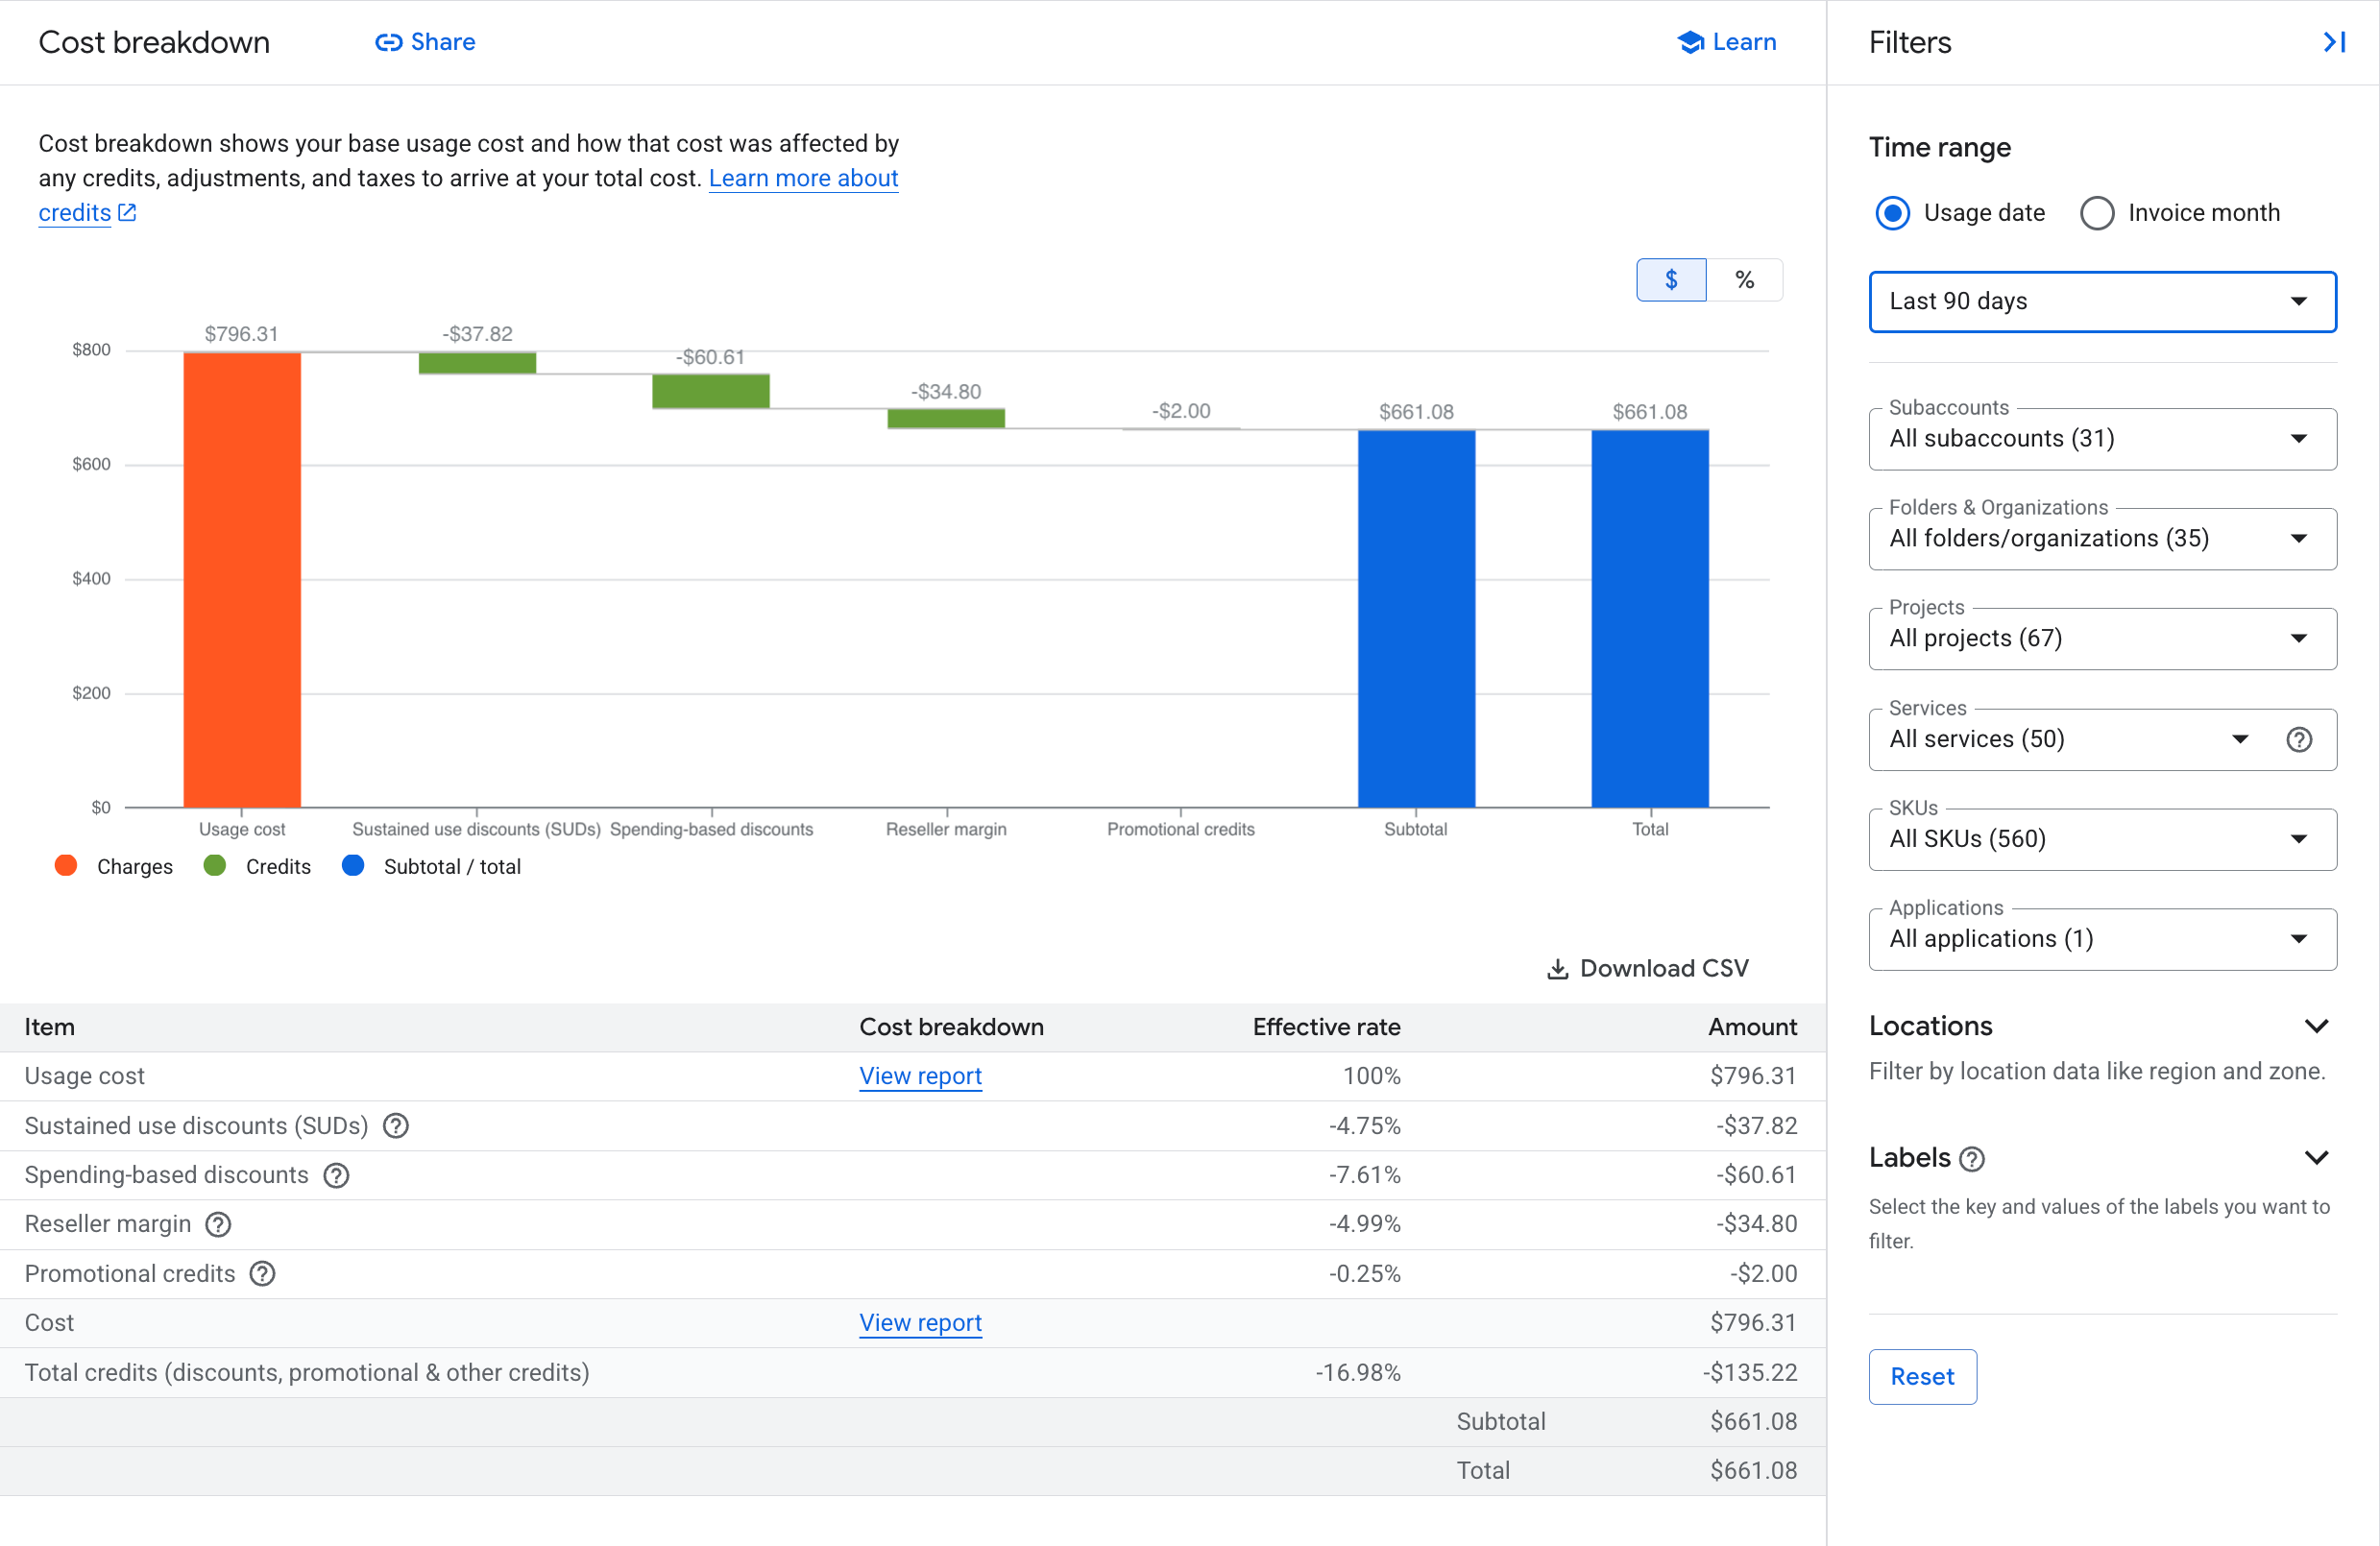Select the Usage date radio button
Screen dimensions: 2380x1546
pos(1892,213)
